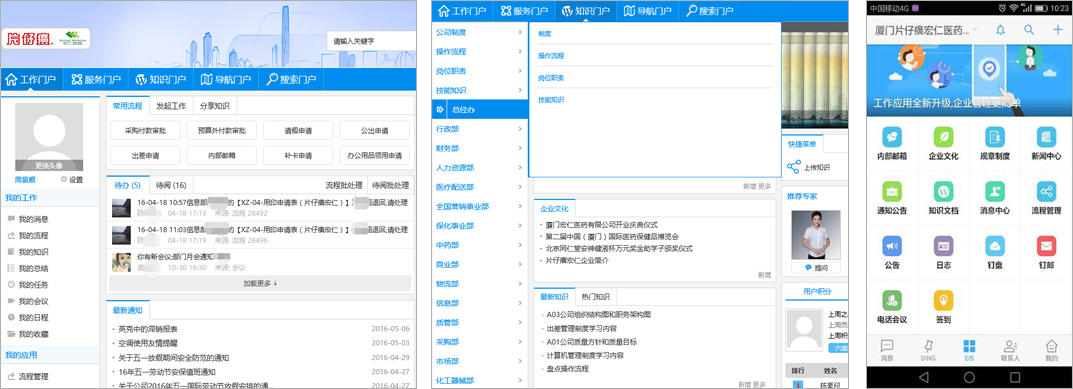Switch to 消息 in mobile bottom bar

887,350
